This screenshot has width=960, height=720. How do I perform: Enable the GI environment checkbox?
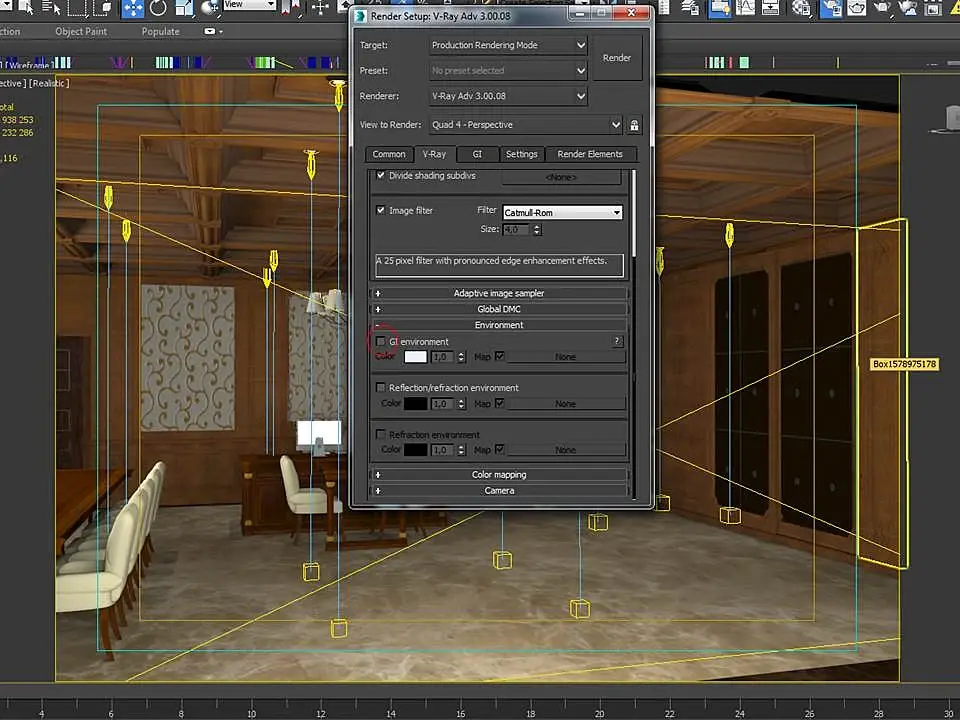(381, 342)
